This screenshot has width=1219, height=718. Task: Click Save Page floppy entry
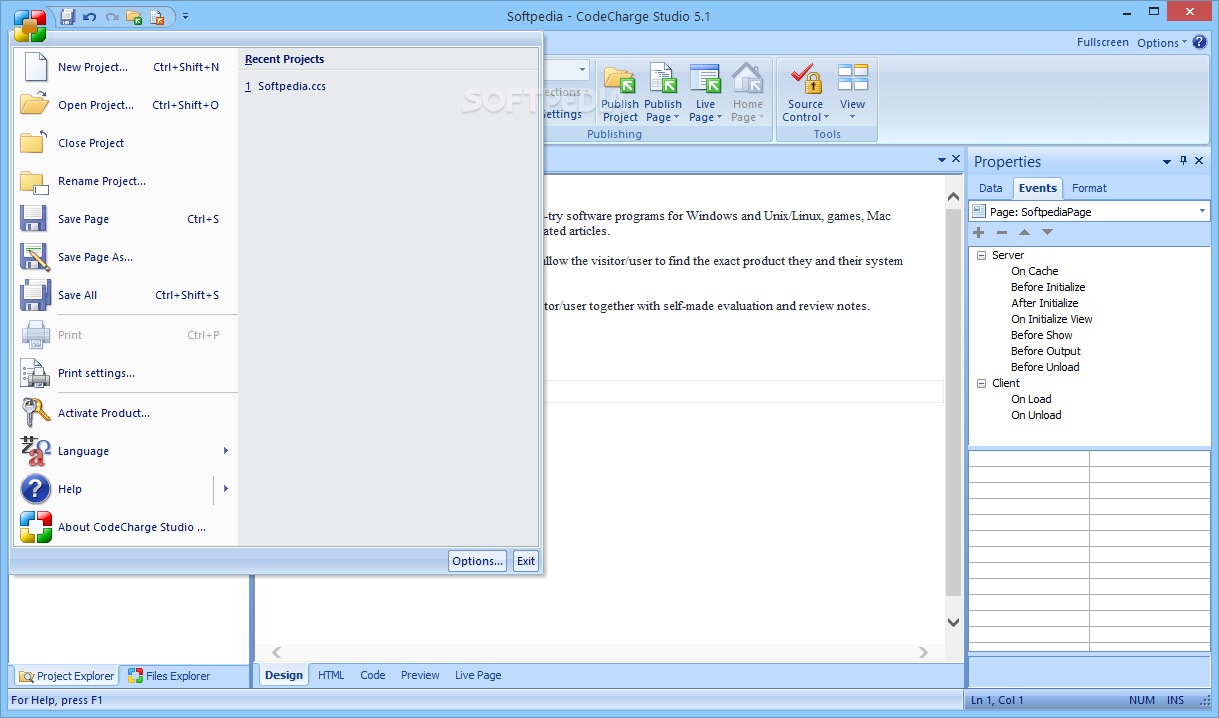pos(126,219)
